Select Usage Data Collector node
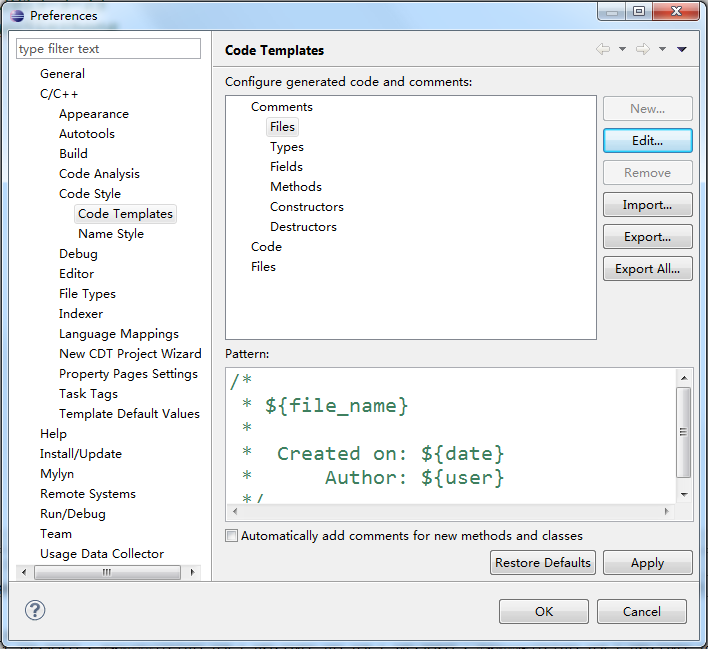The image size is (708, 649). (102, 554)
